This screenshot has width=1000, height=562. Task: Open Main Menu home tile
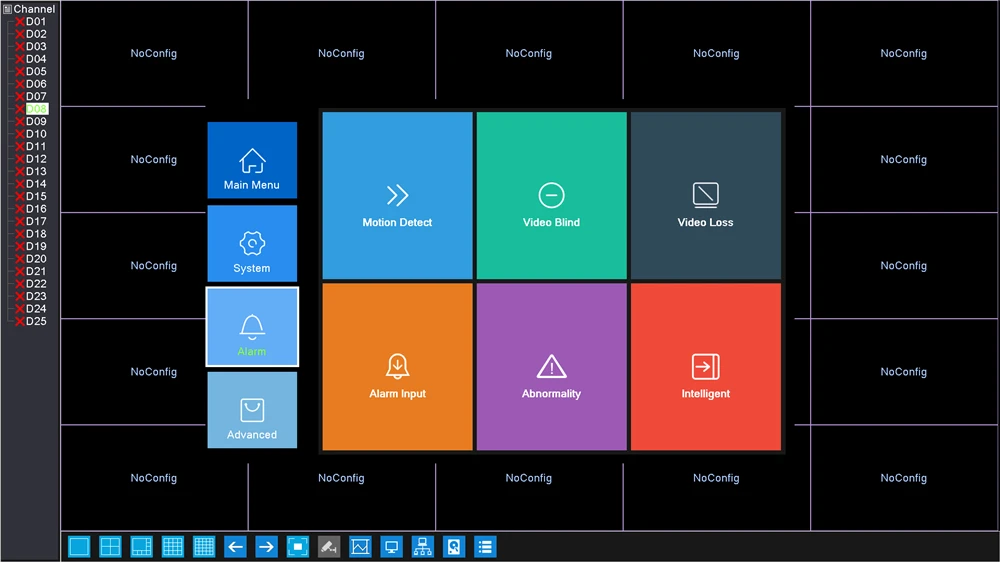pyautogui.click(x=252, y=160)
